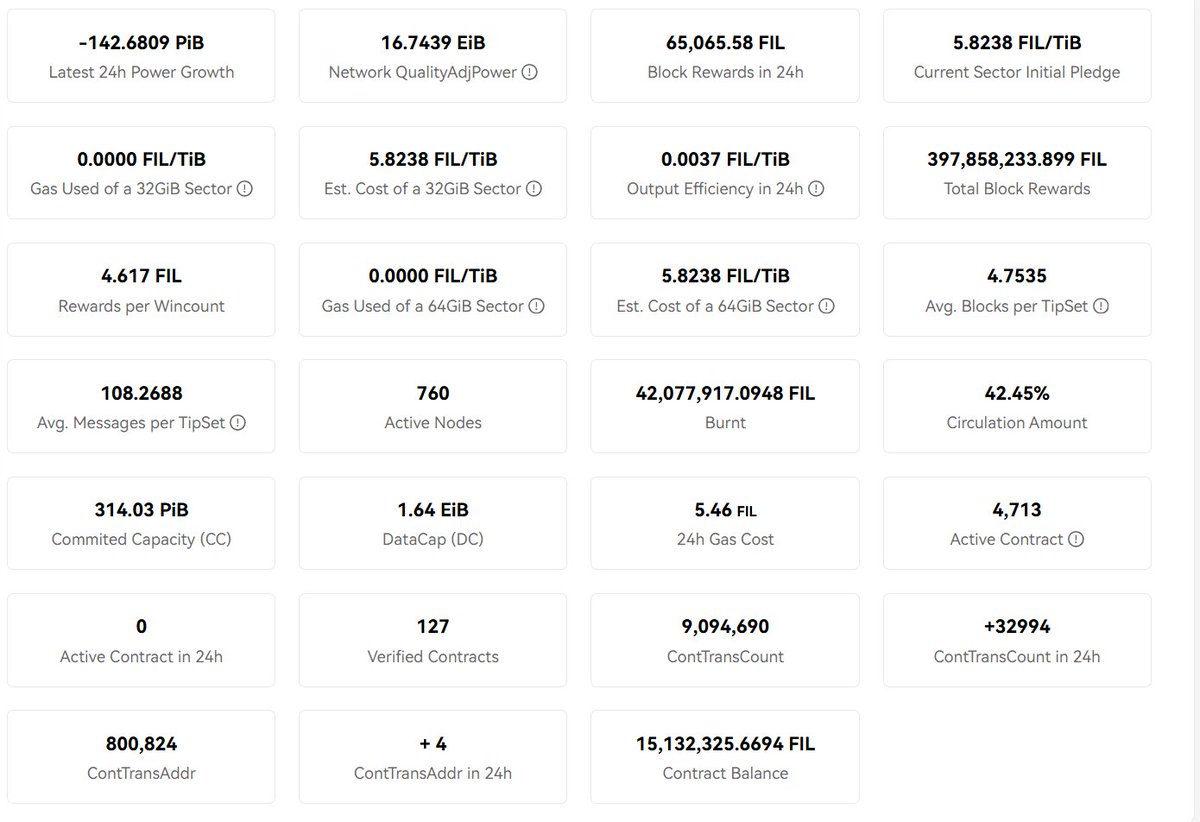
Task: Select the Latest 24h Power Growth card
Action: 141,56
